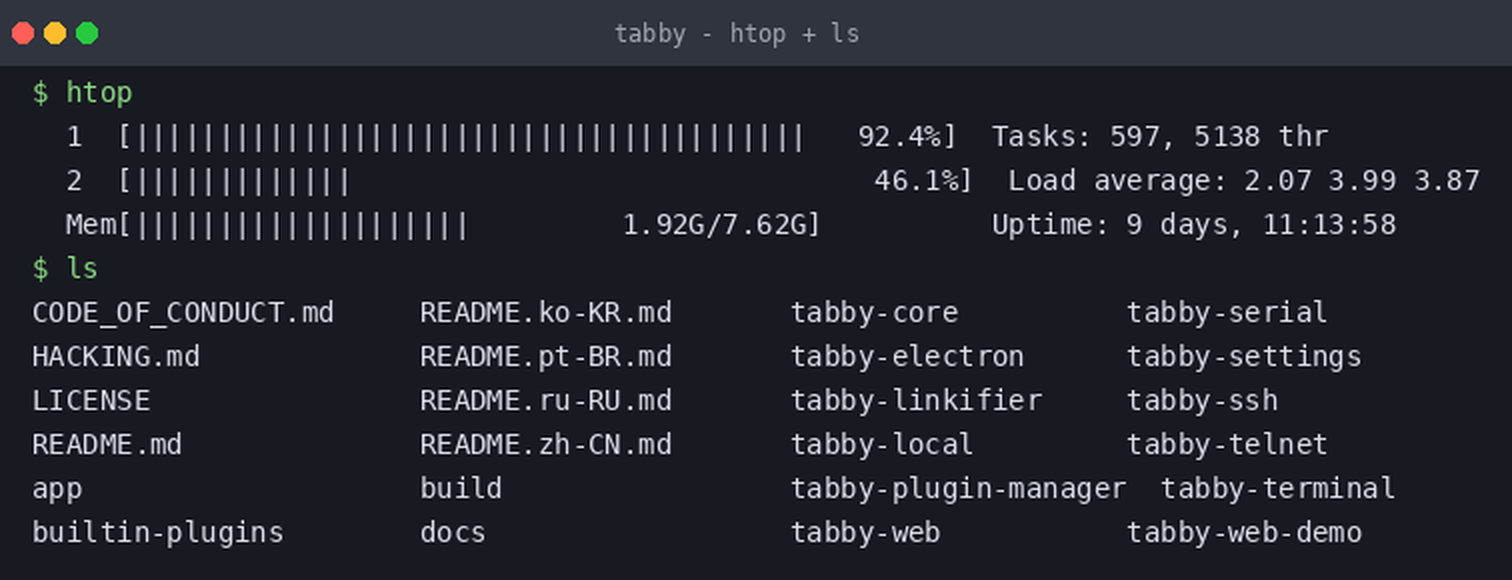Click the yellow minimize window button
Viewport: 1512px width, 580px height.
pos(55,33)
